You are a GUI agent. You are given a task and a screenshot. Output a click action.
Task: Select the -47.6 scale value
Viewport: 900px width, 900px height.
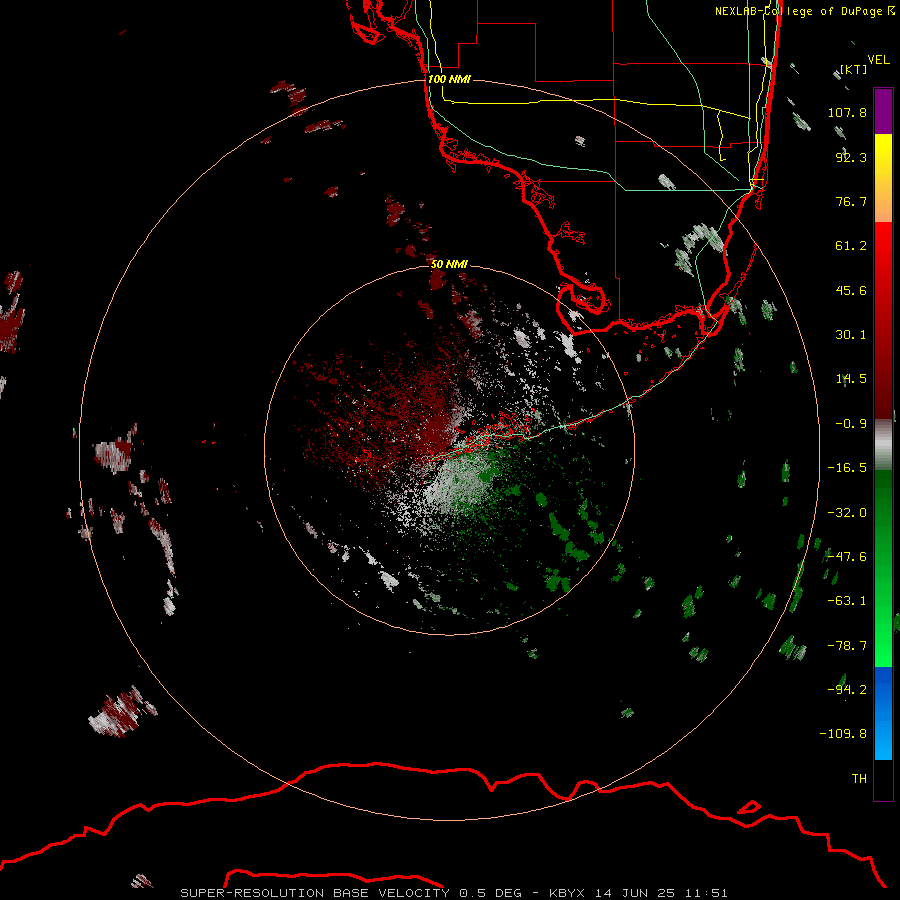tap(847, 557)
